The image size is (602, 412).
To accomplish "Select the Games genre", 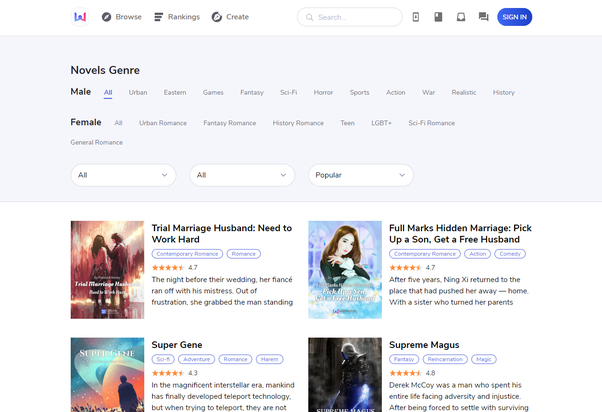I will [213, 93].
